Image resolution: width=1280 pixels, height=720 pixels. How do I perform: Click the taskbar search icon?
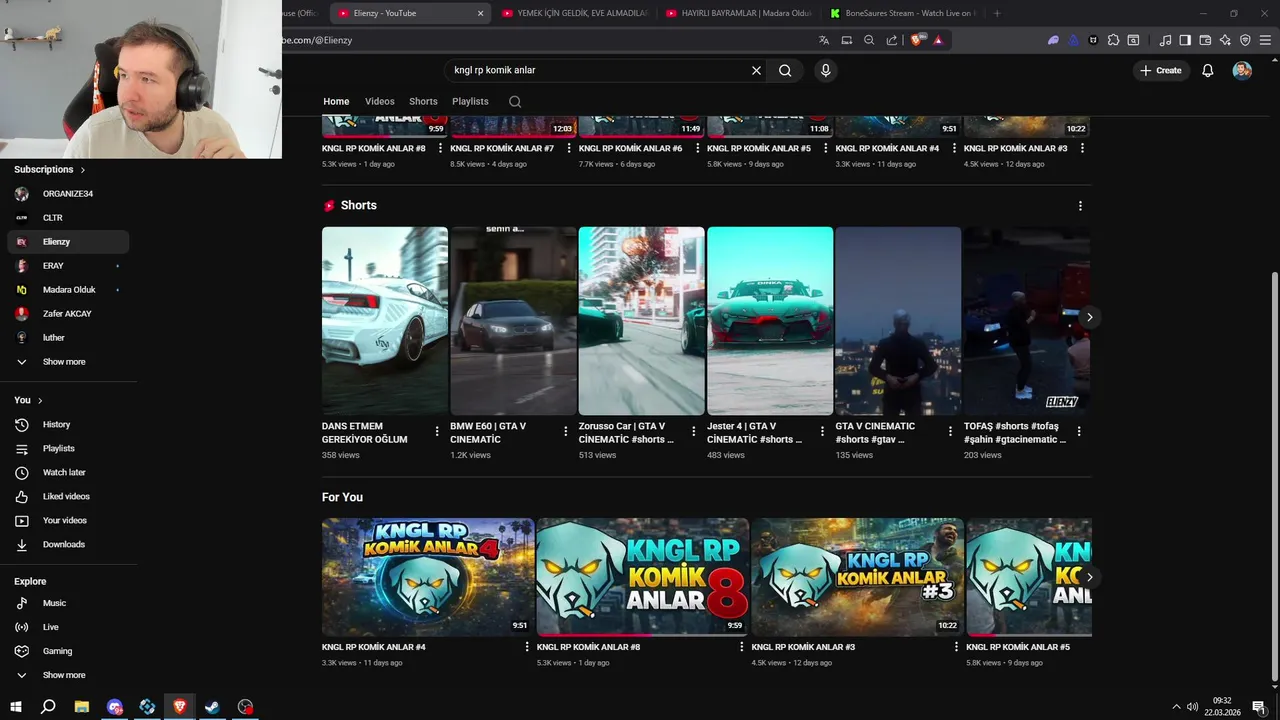click(x=48, y=707)
